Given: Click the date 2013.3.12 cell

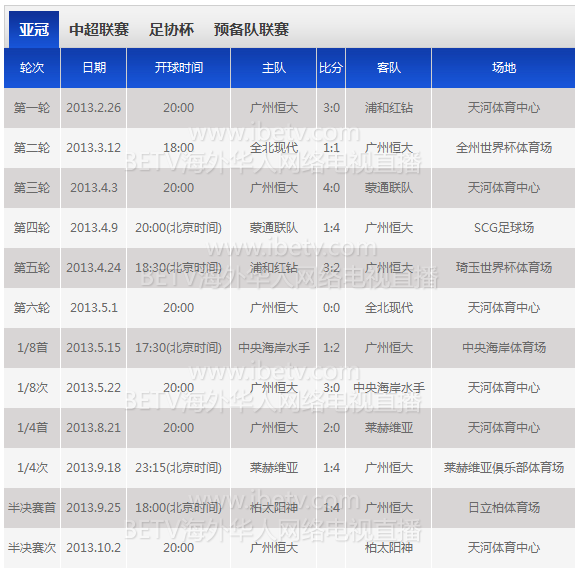Looking at the screenshot, I should coord(94,148).
